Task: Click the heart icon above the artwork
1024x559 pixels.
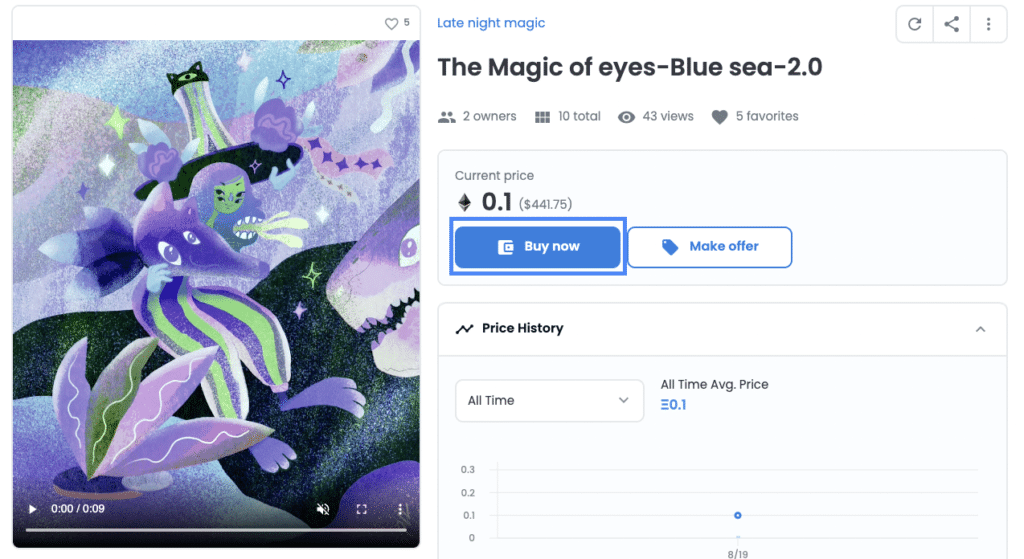Action: point(391,24)
